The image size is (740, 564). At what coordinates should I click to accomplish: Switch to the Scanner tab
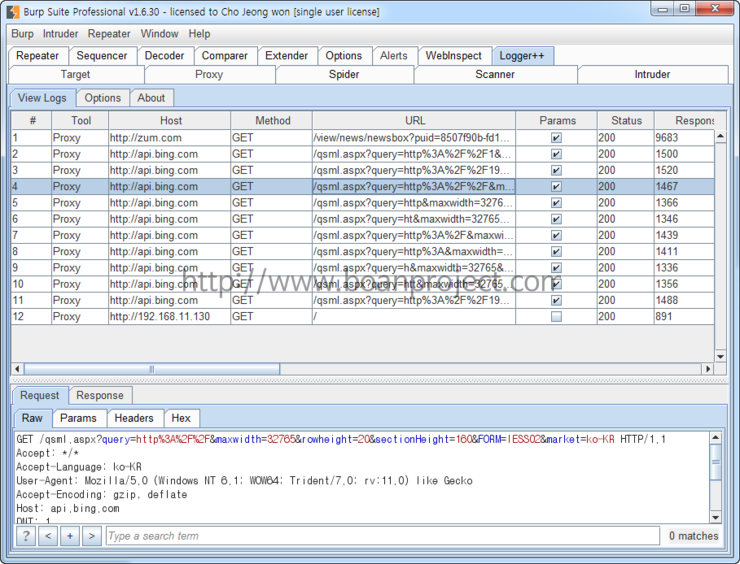(495, 75)
